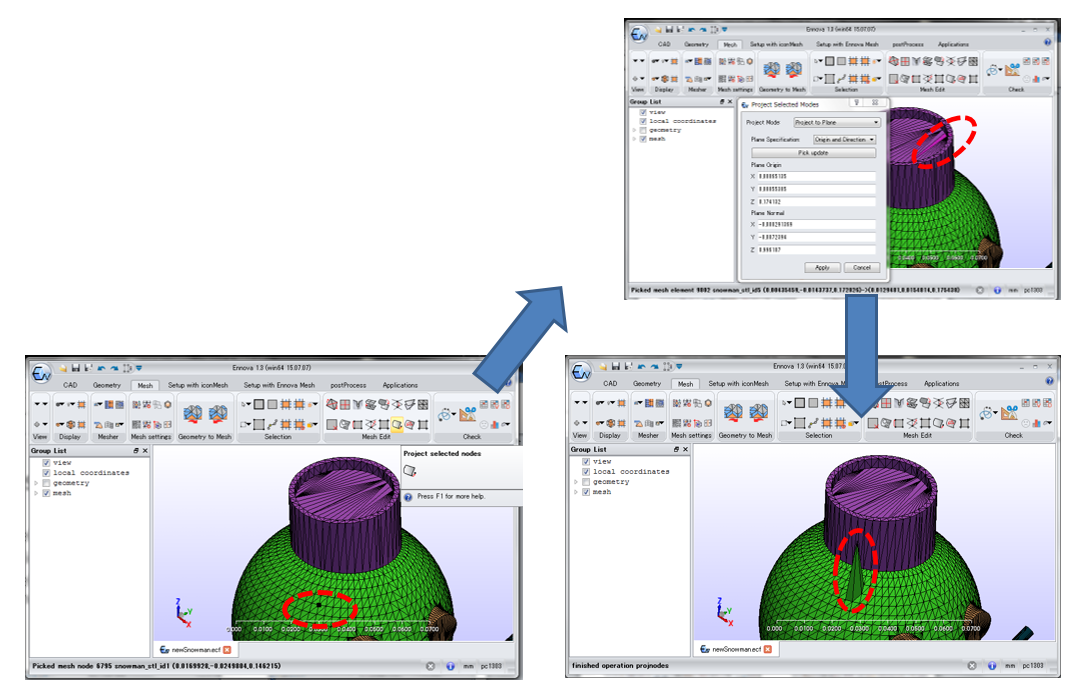
Task: Open the postProcess tab in bottom-left window
Action: coord(348,385)
